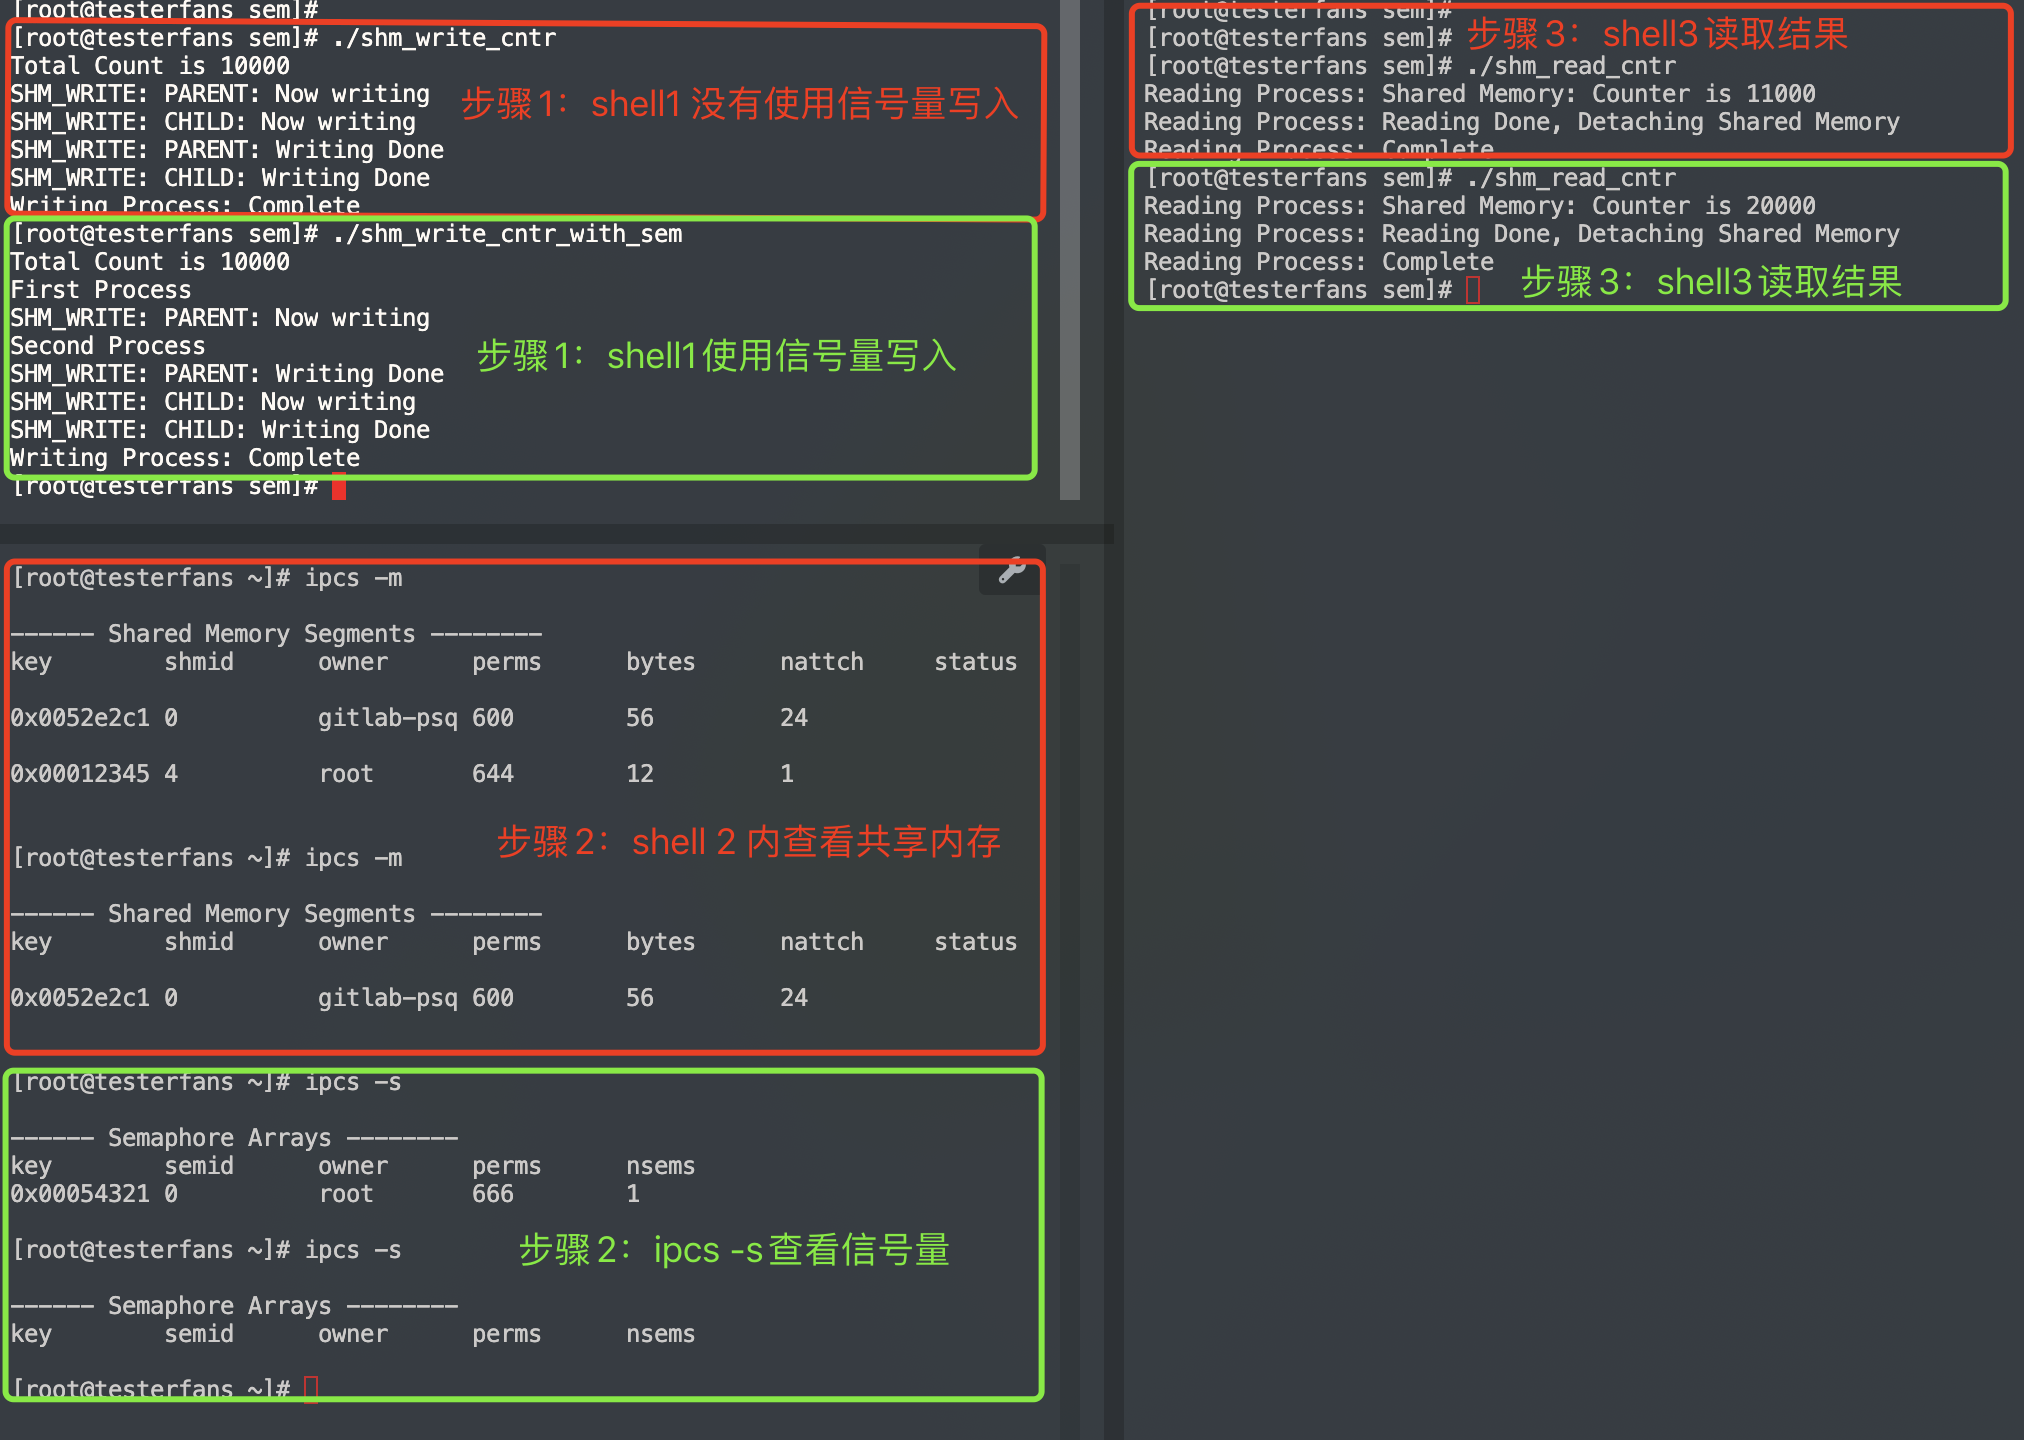Click the './shm_write_cntr' command line
This screenshot has height=1440, width=2024.
click(284, 38)
